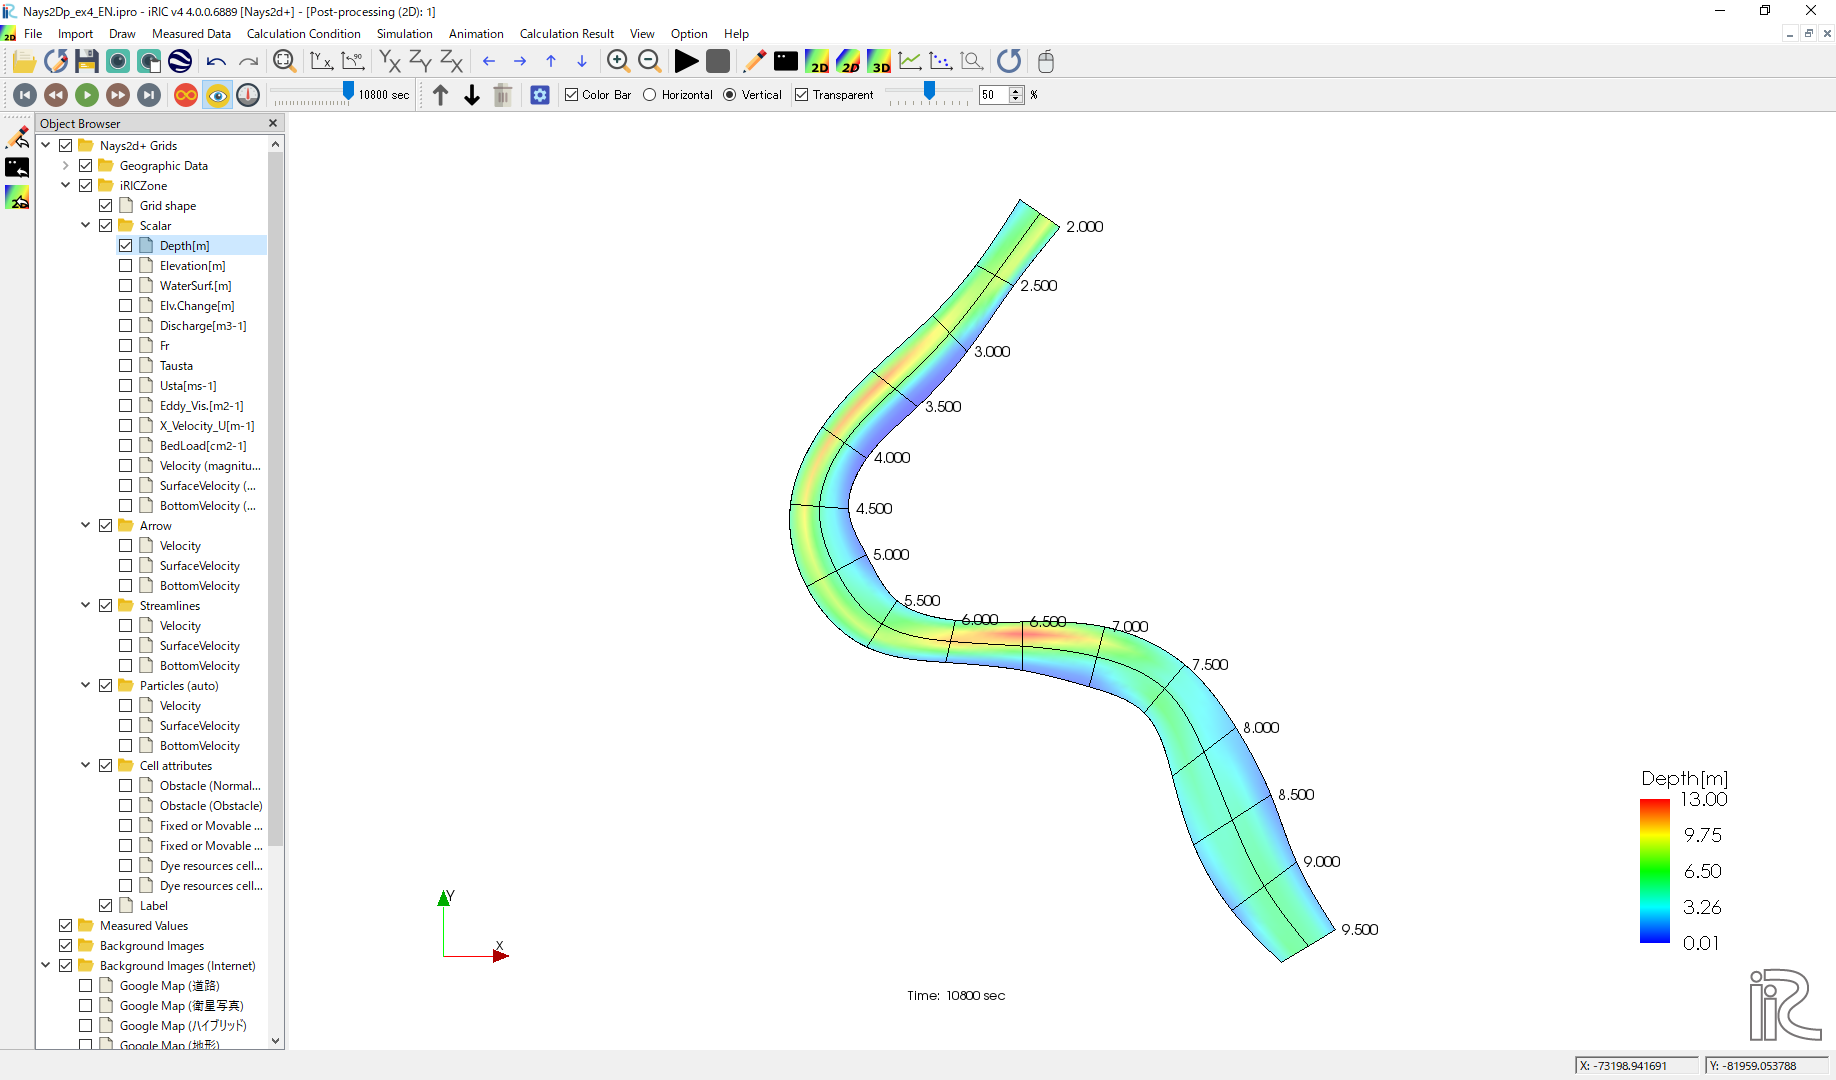
Task: Expand the Geographic Data node
Action: pyautogui.click(x=66, y=166)
